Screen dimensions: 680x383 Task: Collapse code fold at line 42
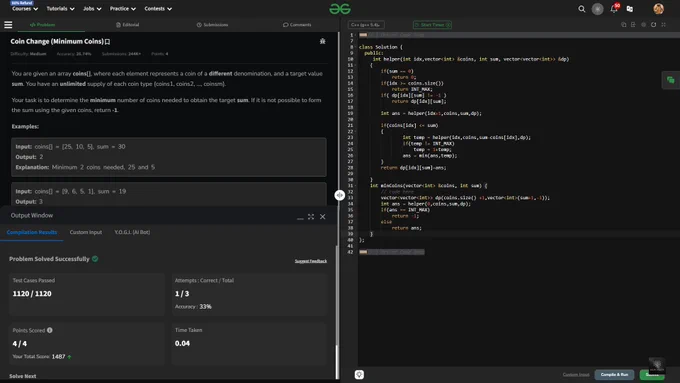[363, 252]
